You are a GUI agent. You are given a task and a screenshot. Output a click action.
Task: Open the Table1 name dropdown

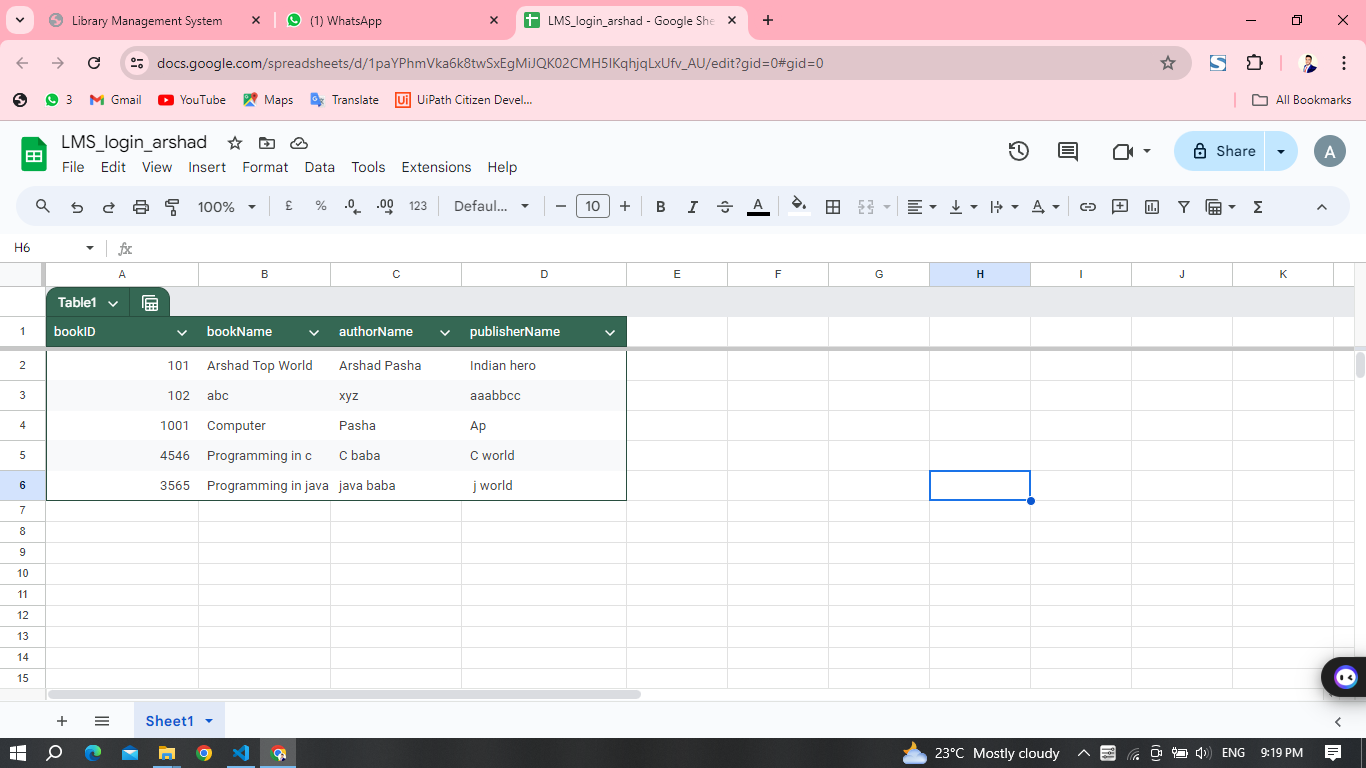pyautogui.click(x=113, y=303)
